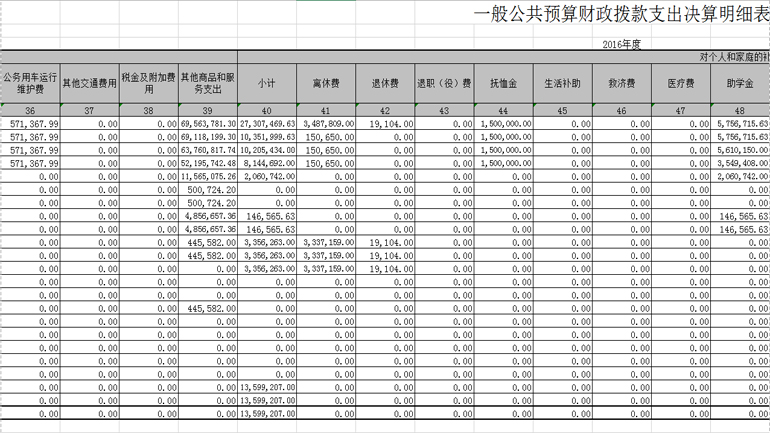Click the cell showing 10,351,999.63
This screenshot has width=770, height=433.
point(267,137)
